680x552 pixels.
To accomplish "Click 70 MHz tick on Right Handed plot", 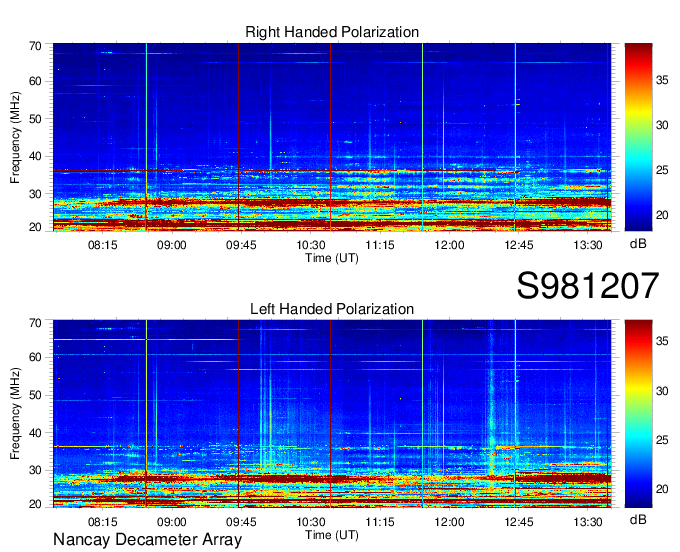I will coord(35,46).
